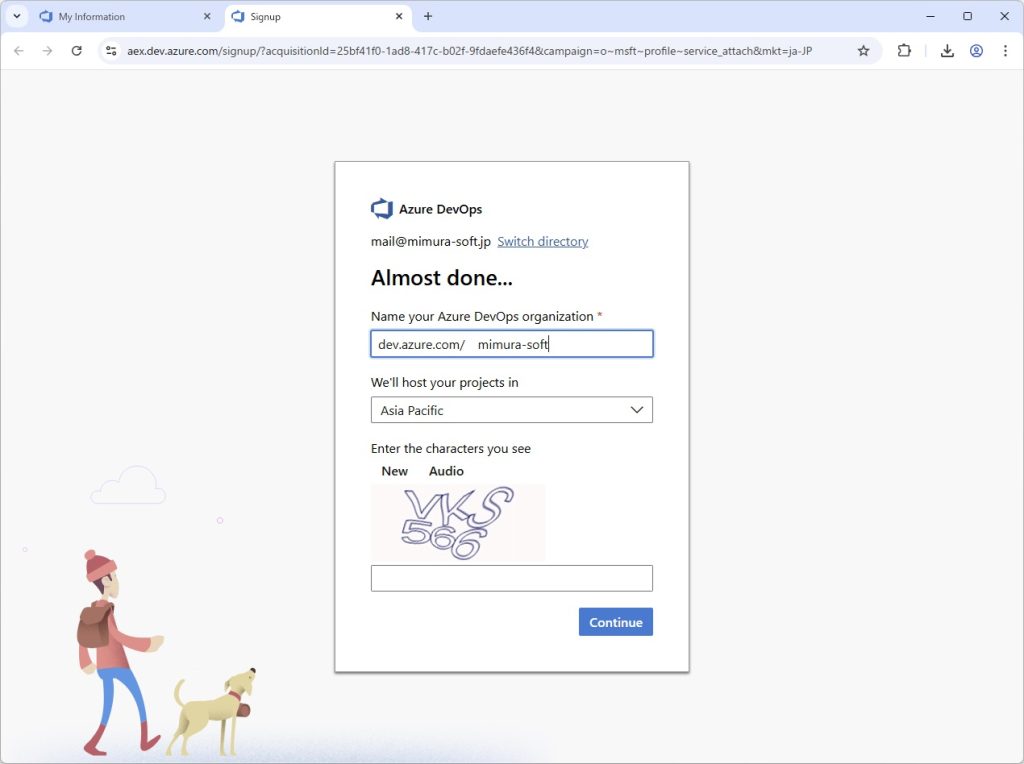
Task: Open the Chrome profile avatar icon
Action: [976, 51]
